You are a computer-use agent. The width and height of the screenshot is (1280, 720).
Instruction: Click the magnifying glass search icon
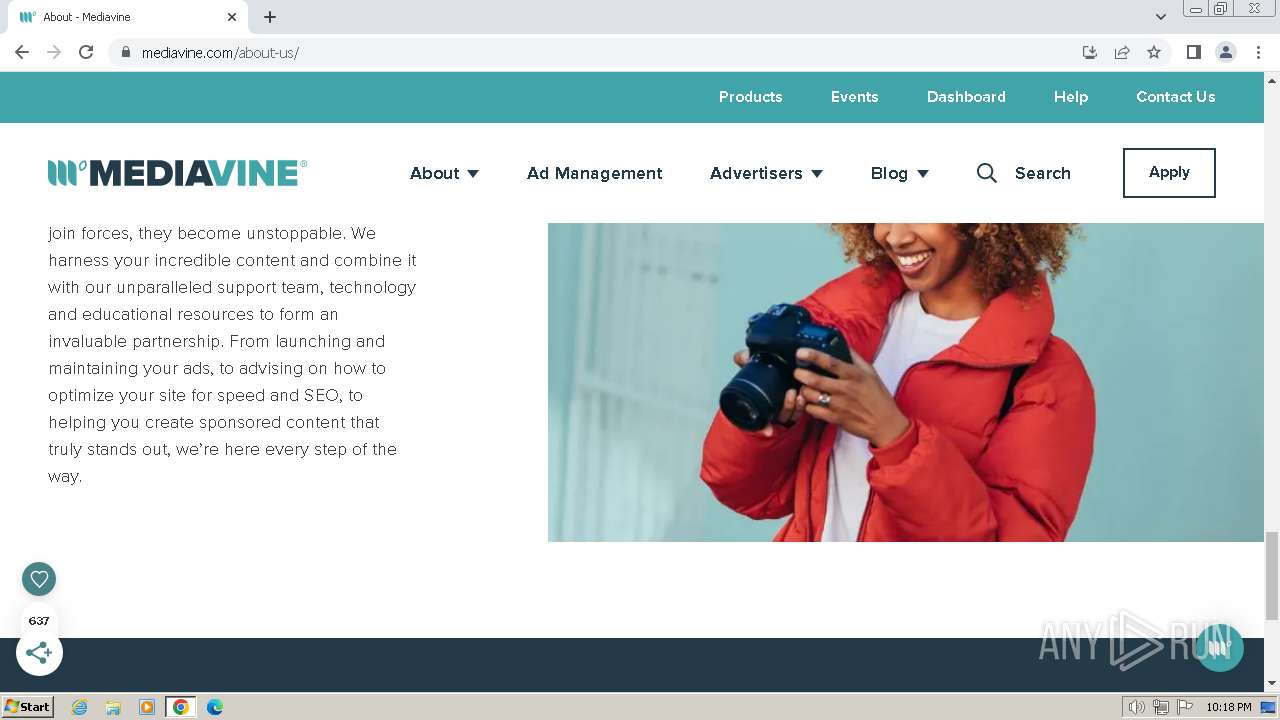tap(986, 173)
